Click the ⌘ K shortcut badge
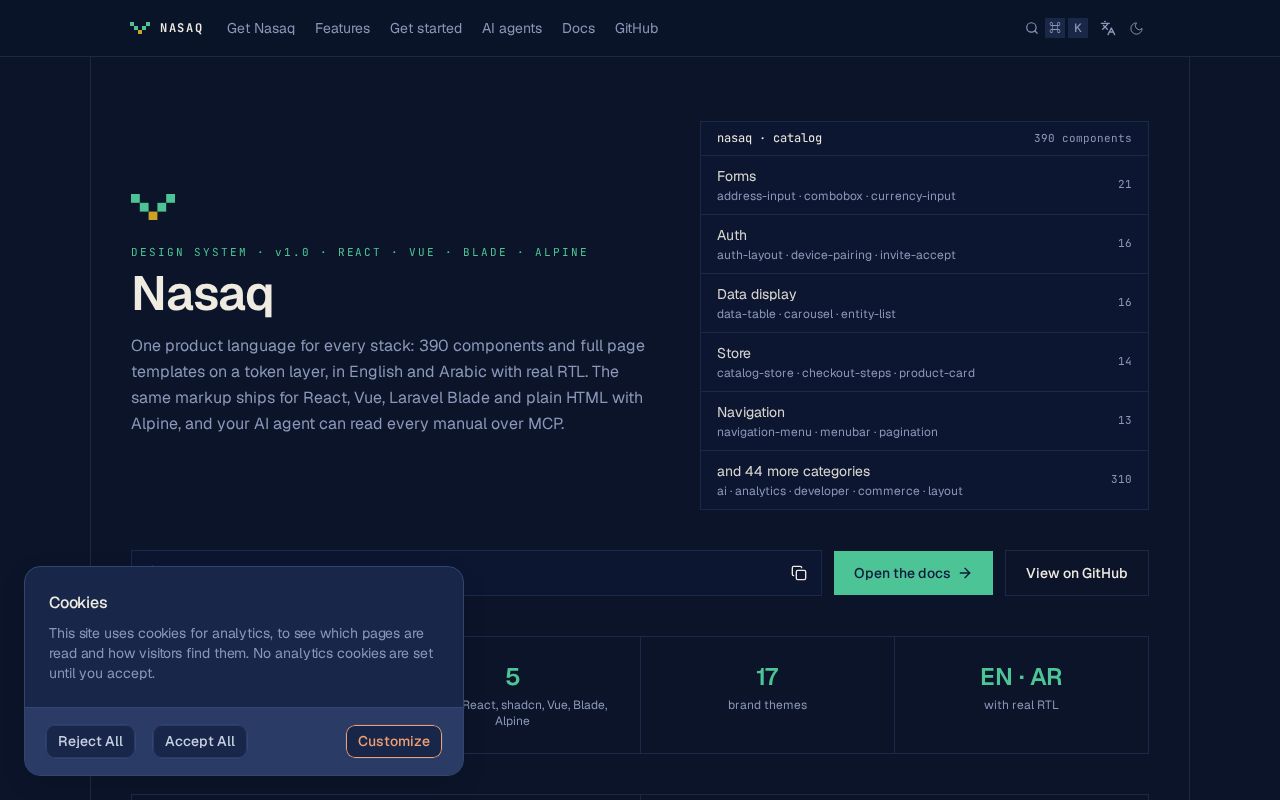The width and height of the screenshot is (1280, 800). [1066, 28]
